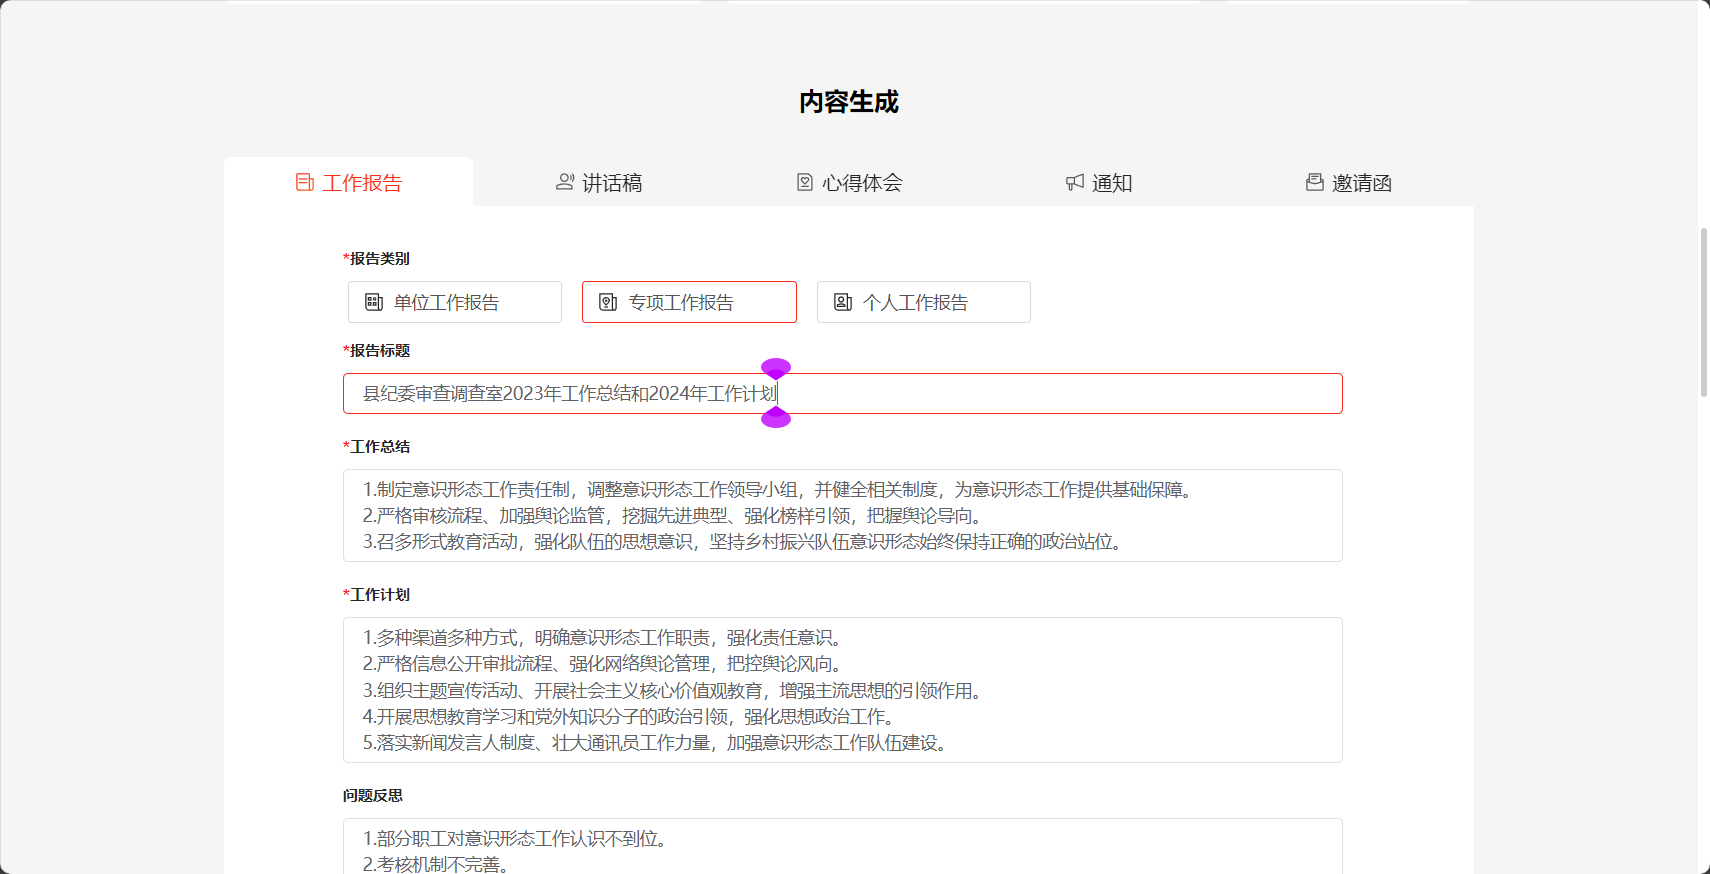1710x874 pixels.
Task: Click the 内容生成 heading
Action: pos(849,102)
